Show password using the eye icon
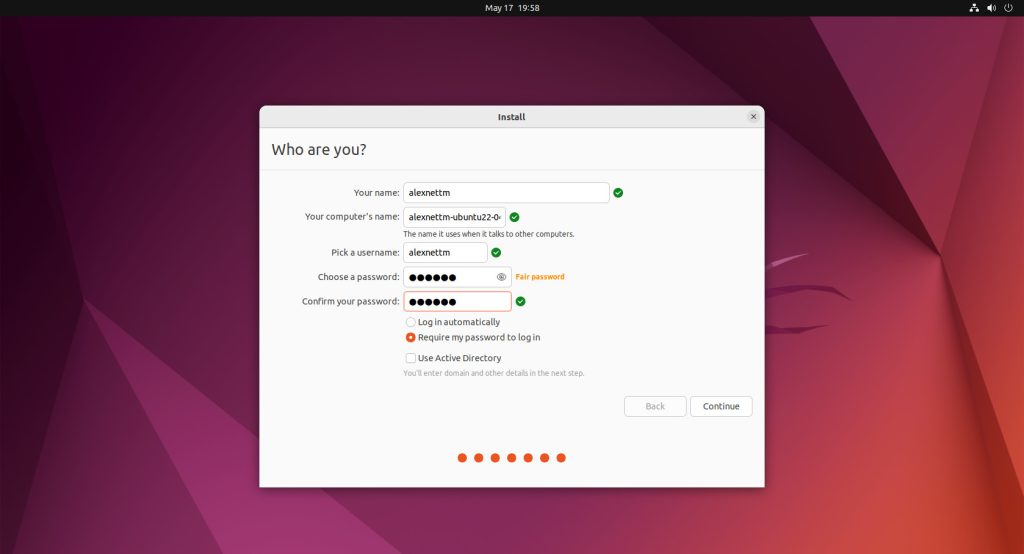Viewport: 1024px width, 554px height. point(501,277)
